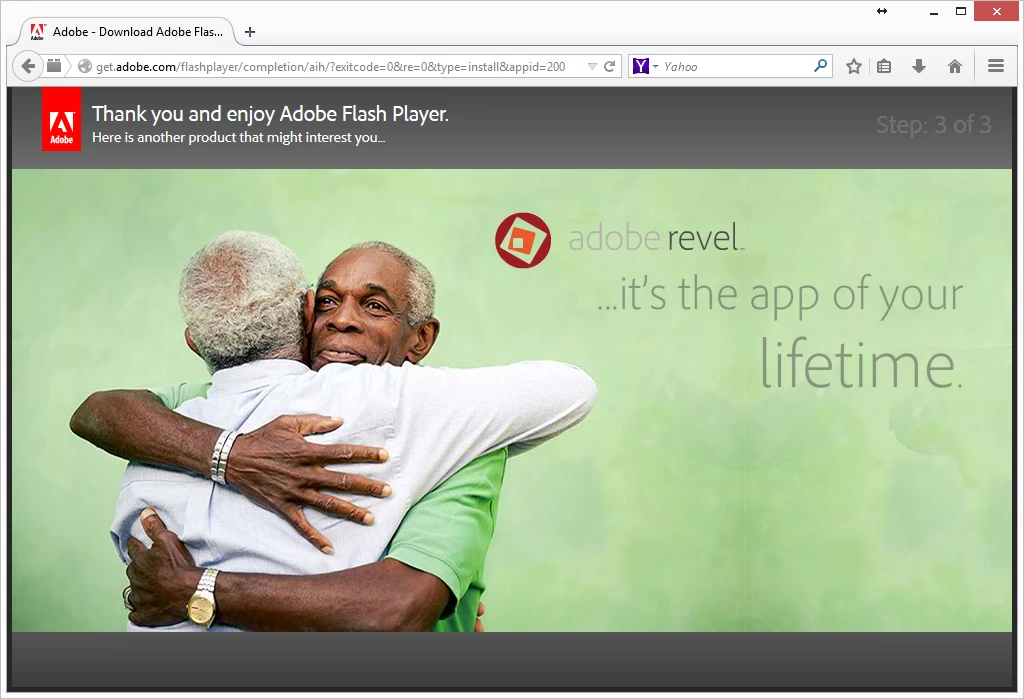Image resolution: width=1024 pixels, height=699 pixels.
Task: Click the tab groups icon beside back button
Action: pos(54,66)
